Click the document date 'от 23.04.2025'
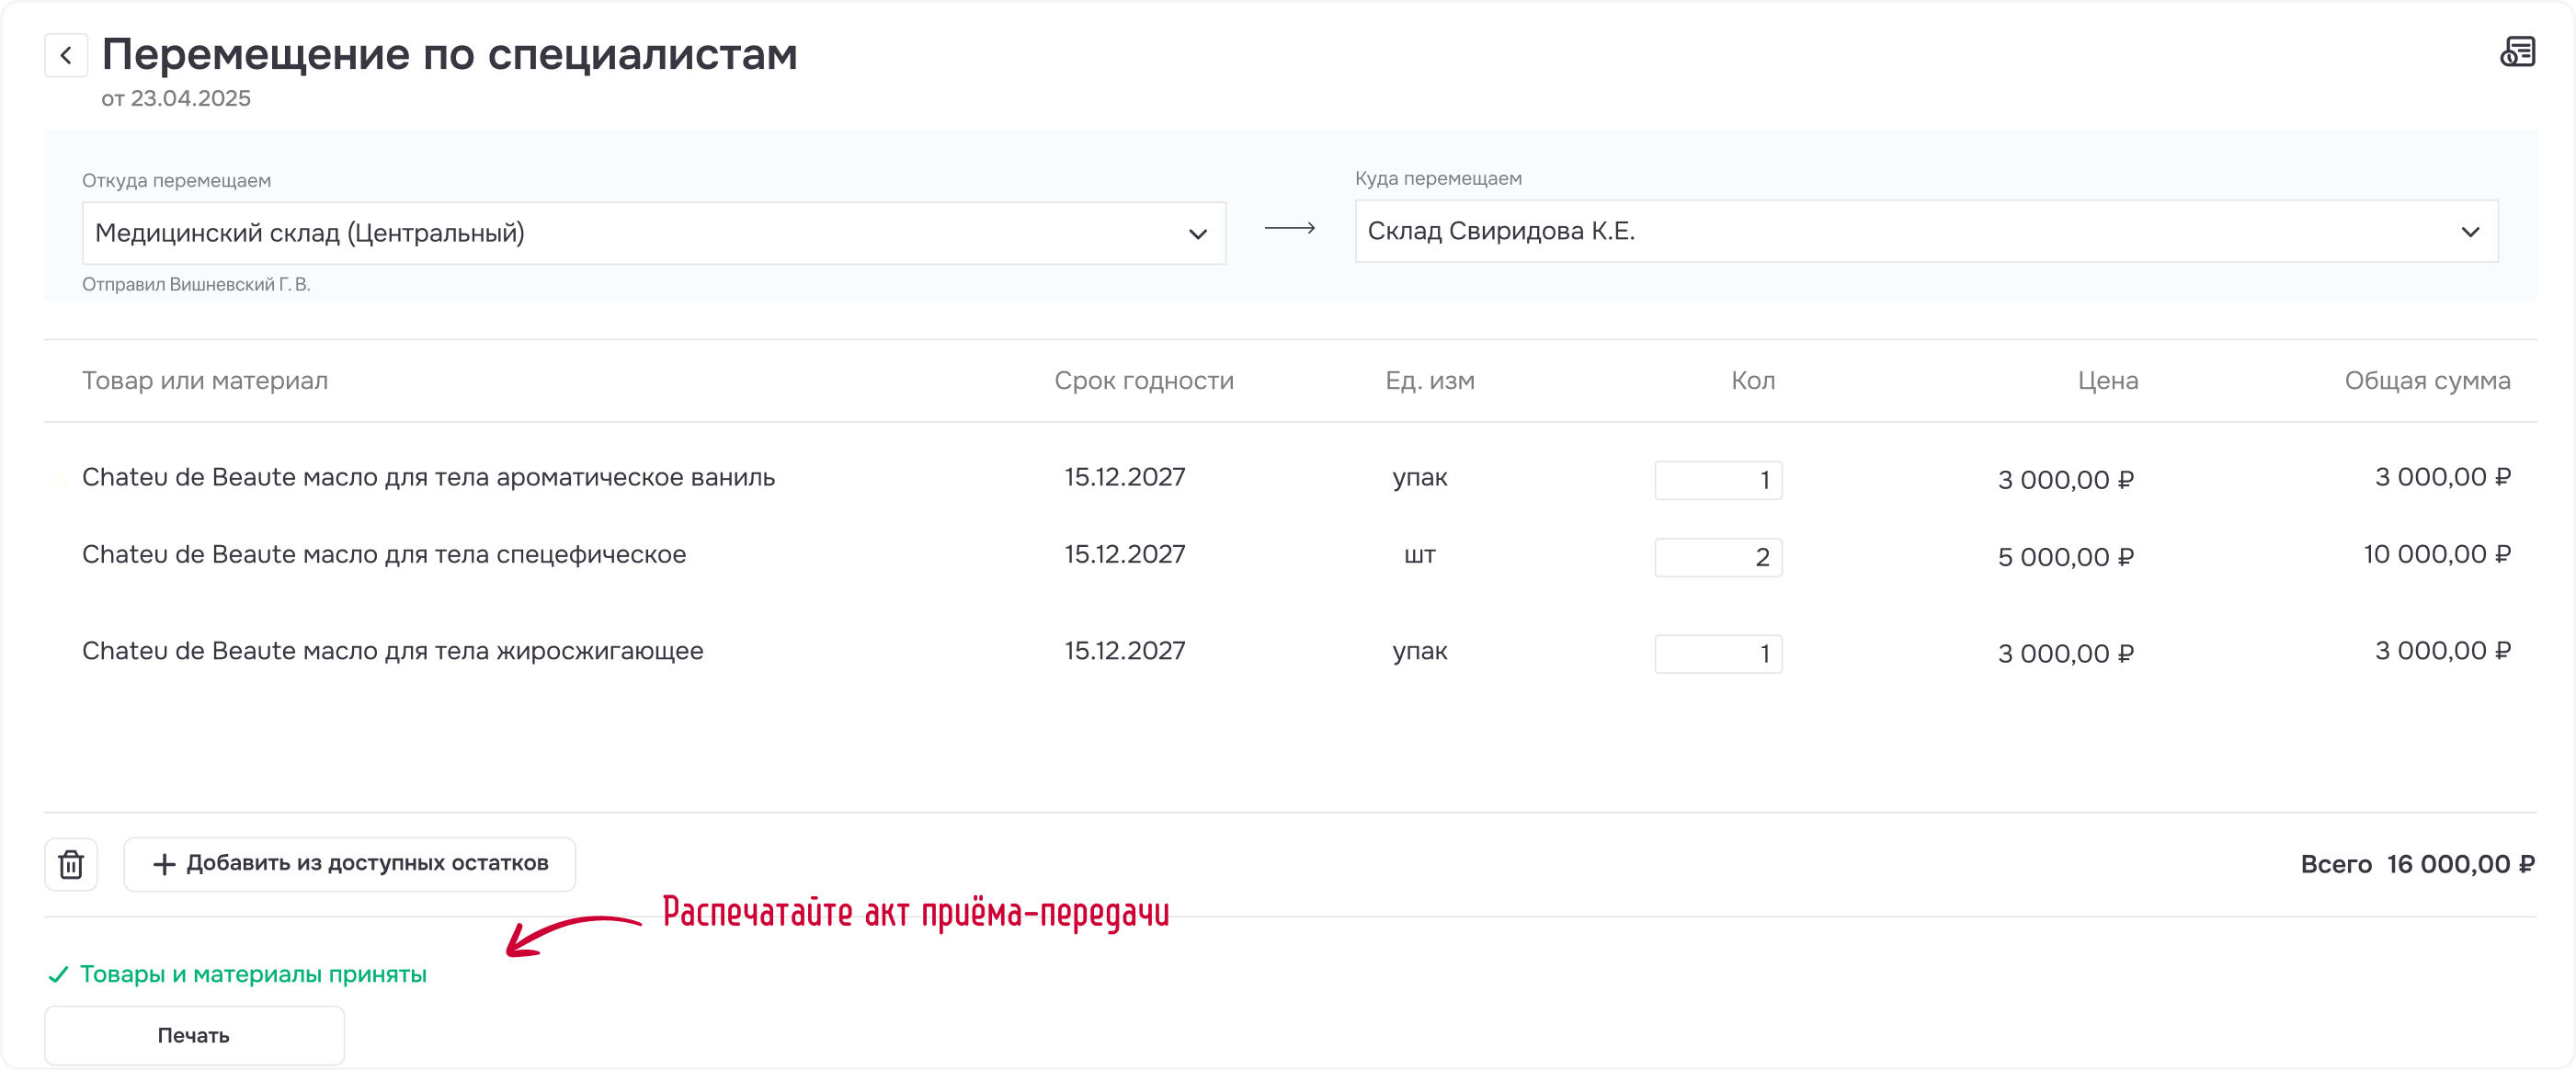 [x=176, y=98]
